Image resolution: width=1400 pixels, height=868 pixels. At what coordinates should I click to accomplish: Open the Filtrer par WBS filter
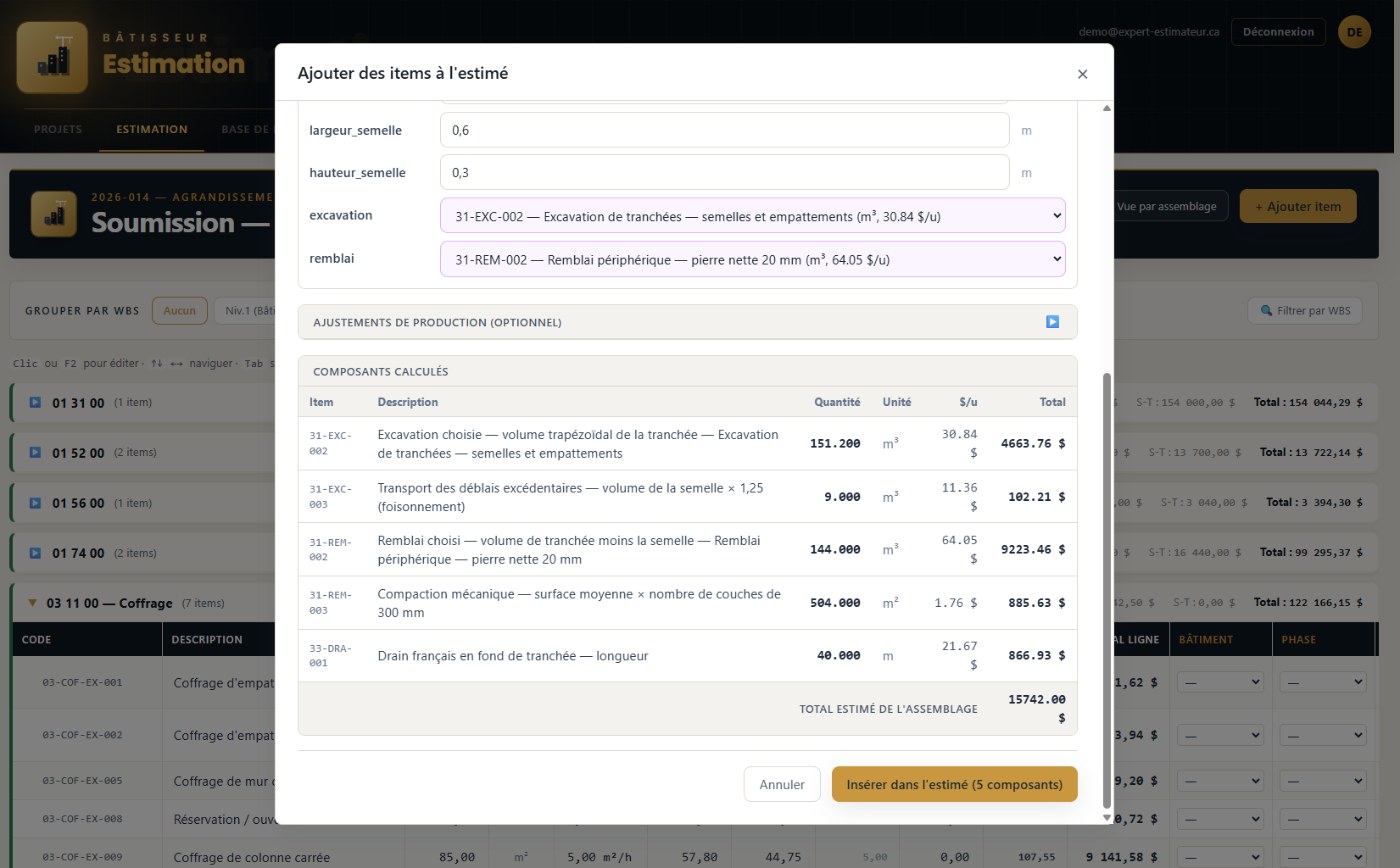1305,311
